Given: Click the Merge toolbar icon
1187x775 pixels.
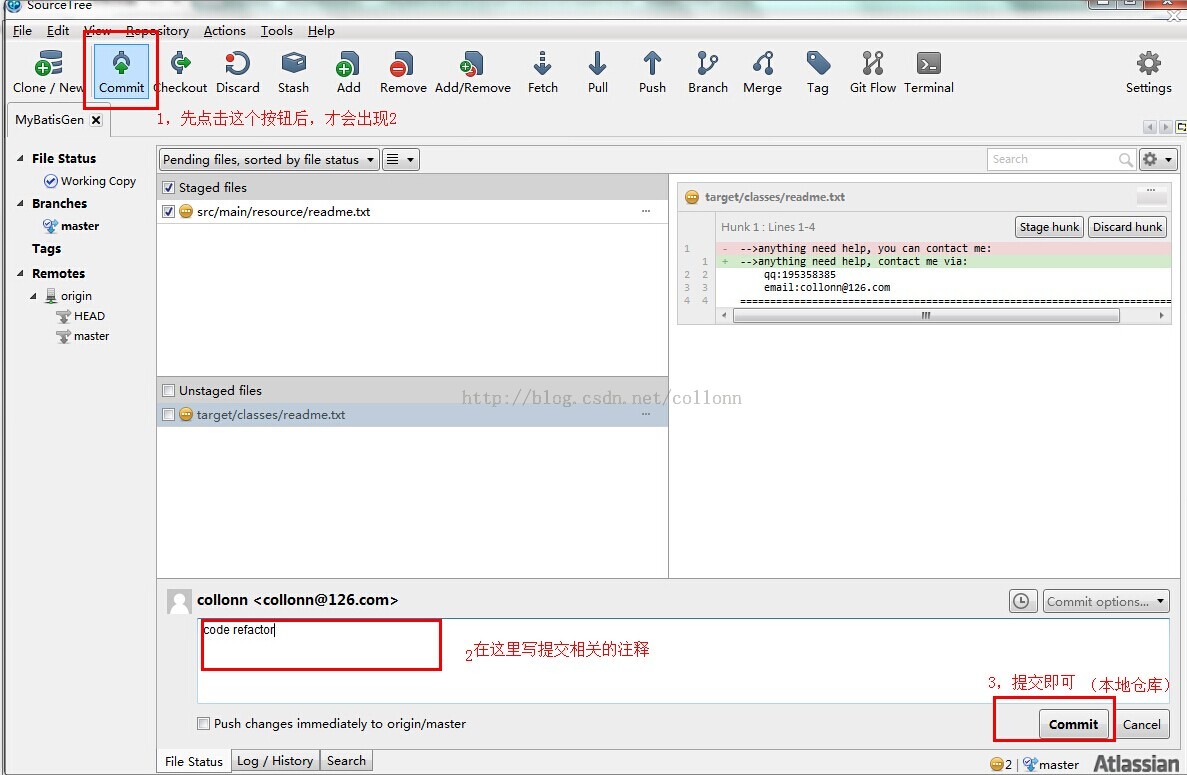Looking at the screenshot, I should pyautogui.click(x=762, y=70).
